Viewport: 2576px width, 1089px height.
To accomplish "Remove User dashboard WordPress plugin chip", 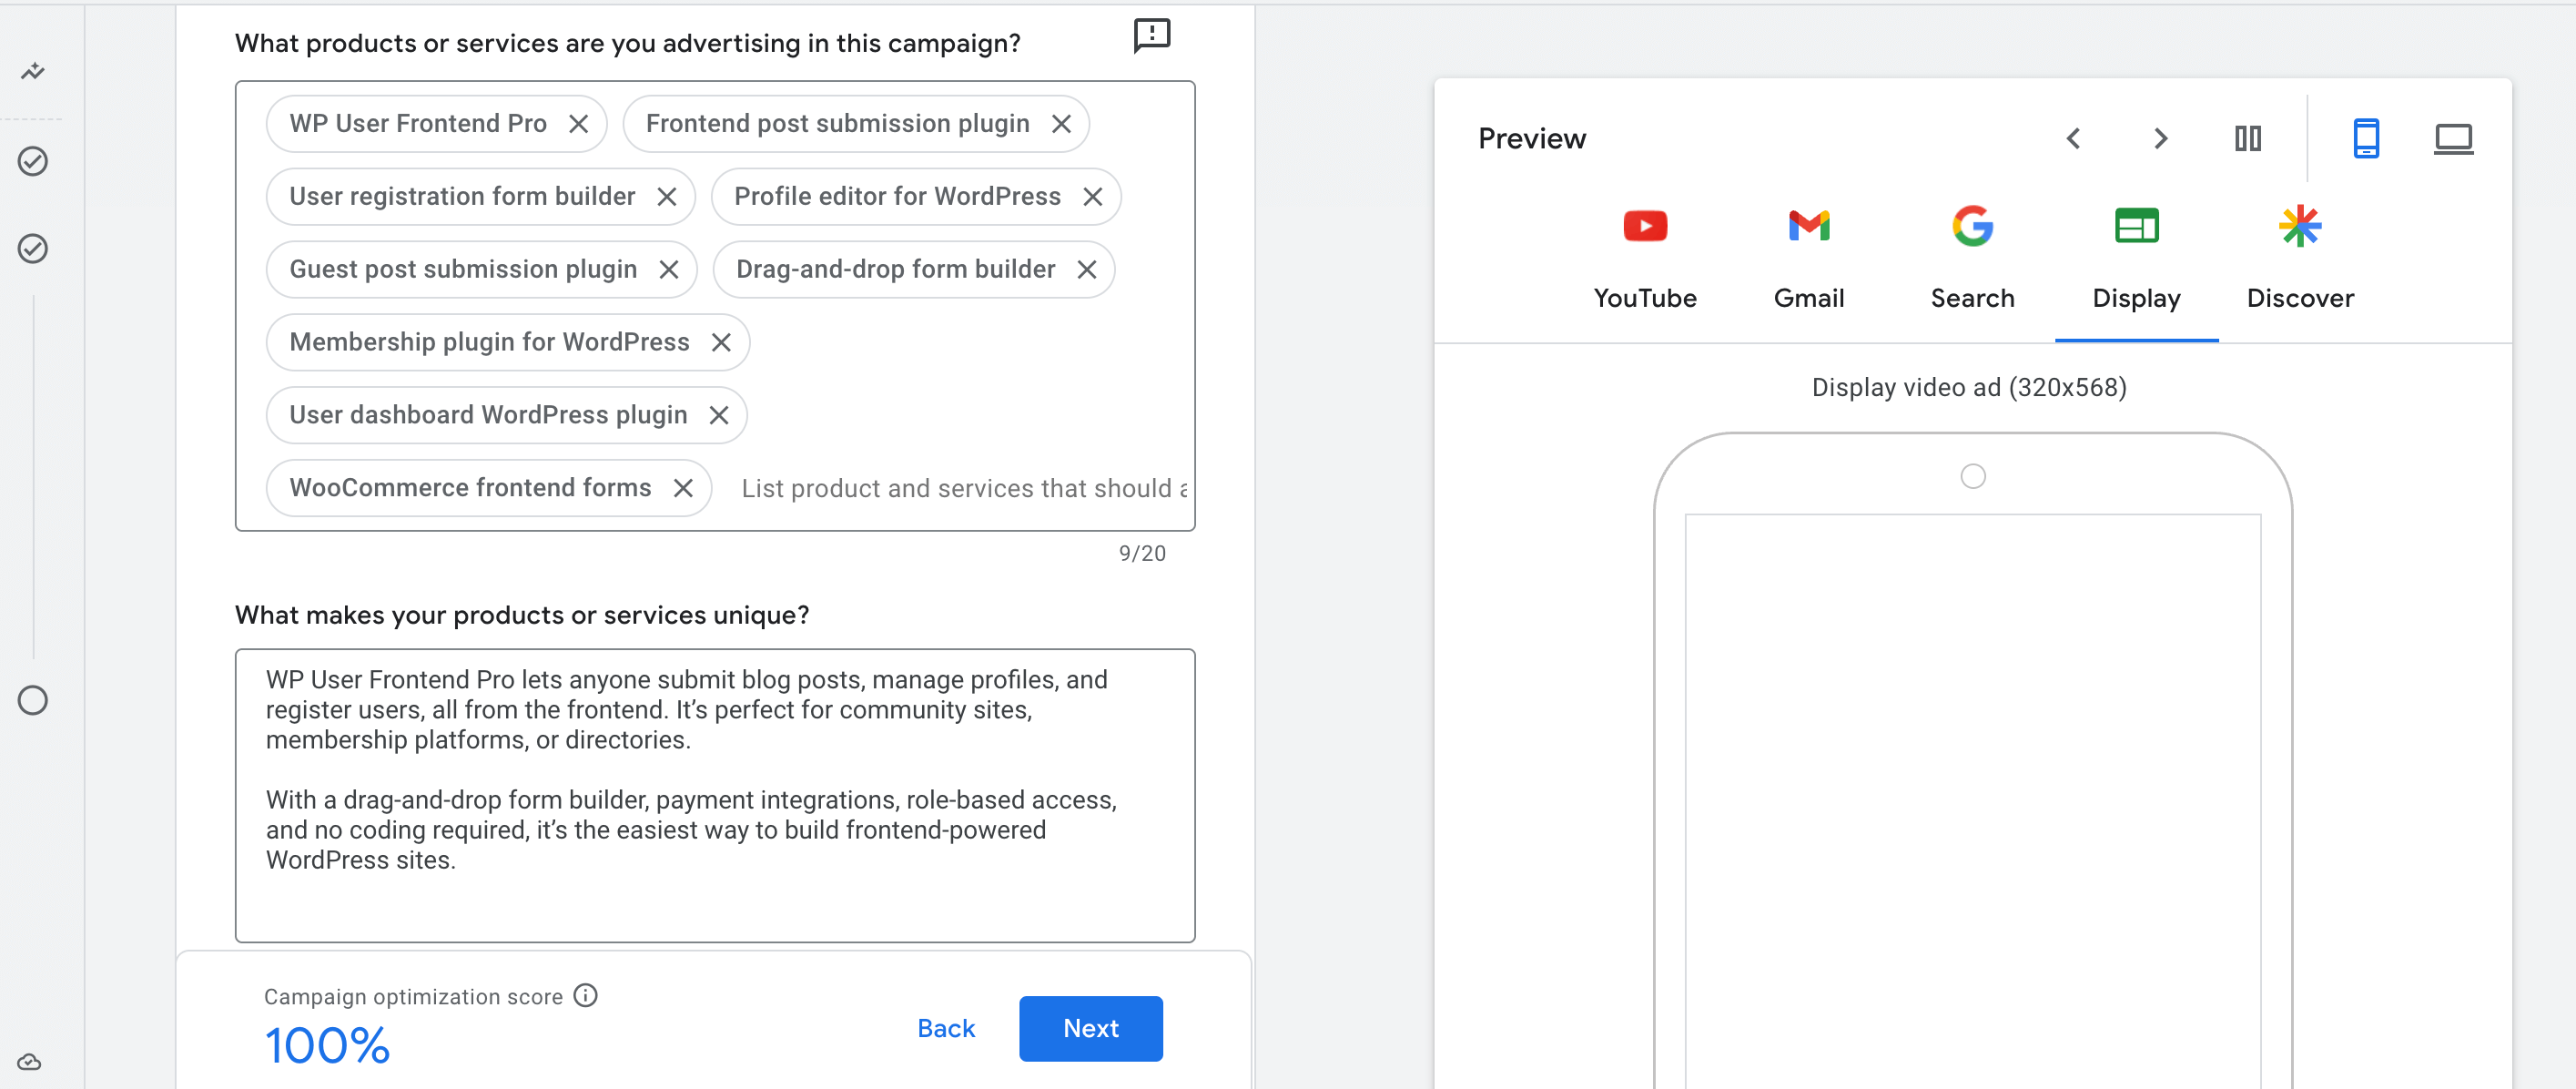I will point(719,416).
